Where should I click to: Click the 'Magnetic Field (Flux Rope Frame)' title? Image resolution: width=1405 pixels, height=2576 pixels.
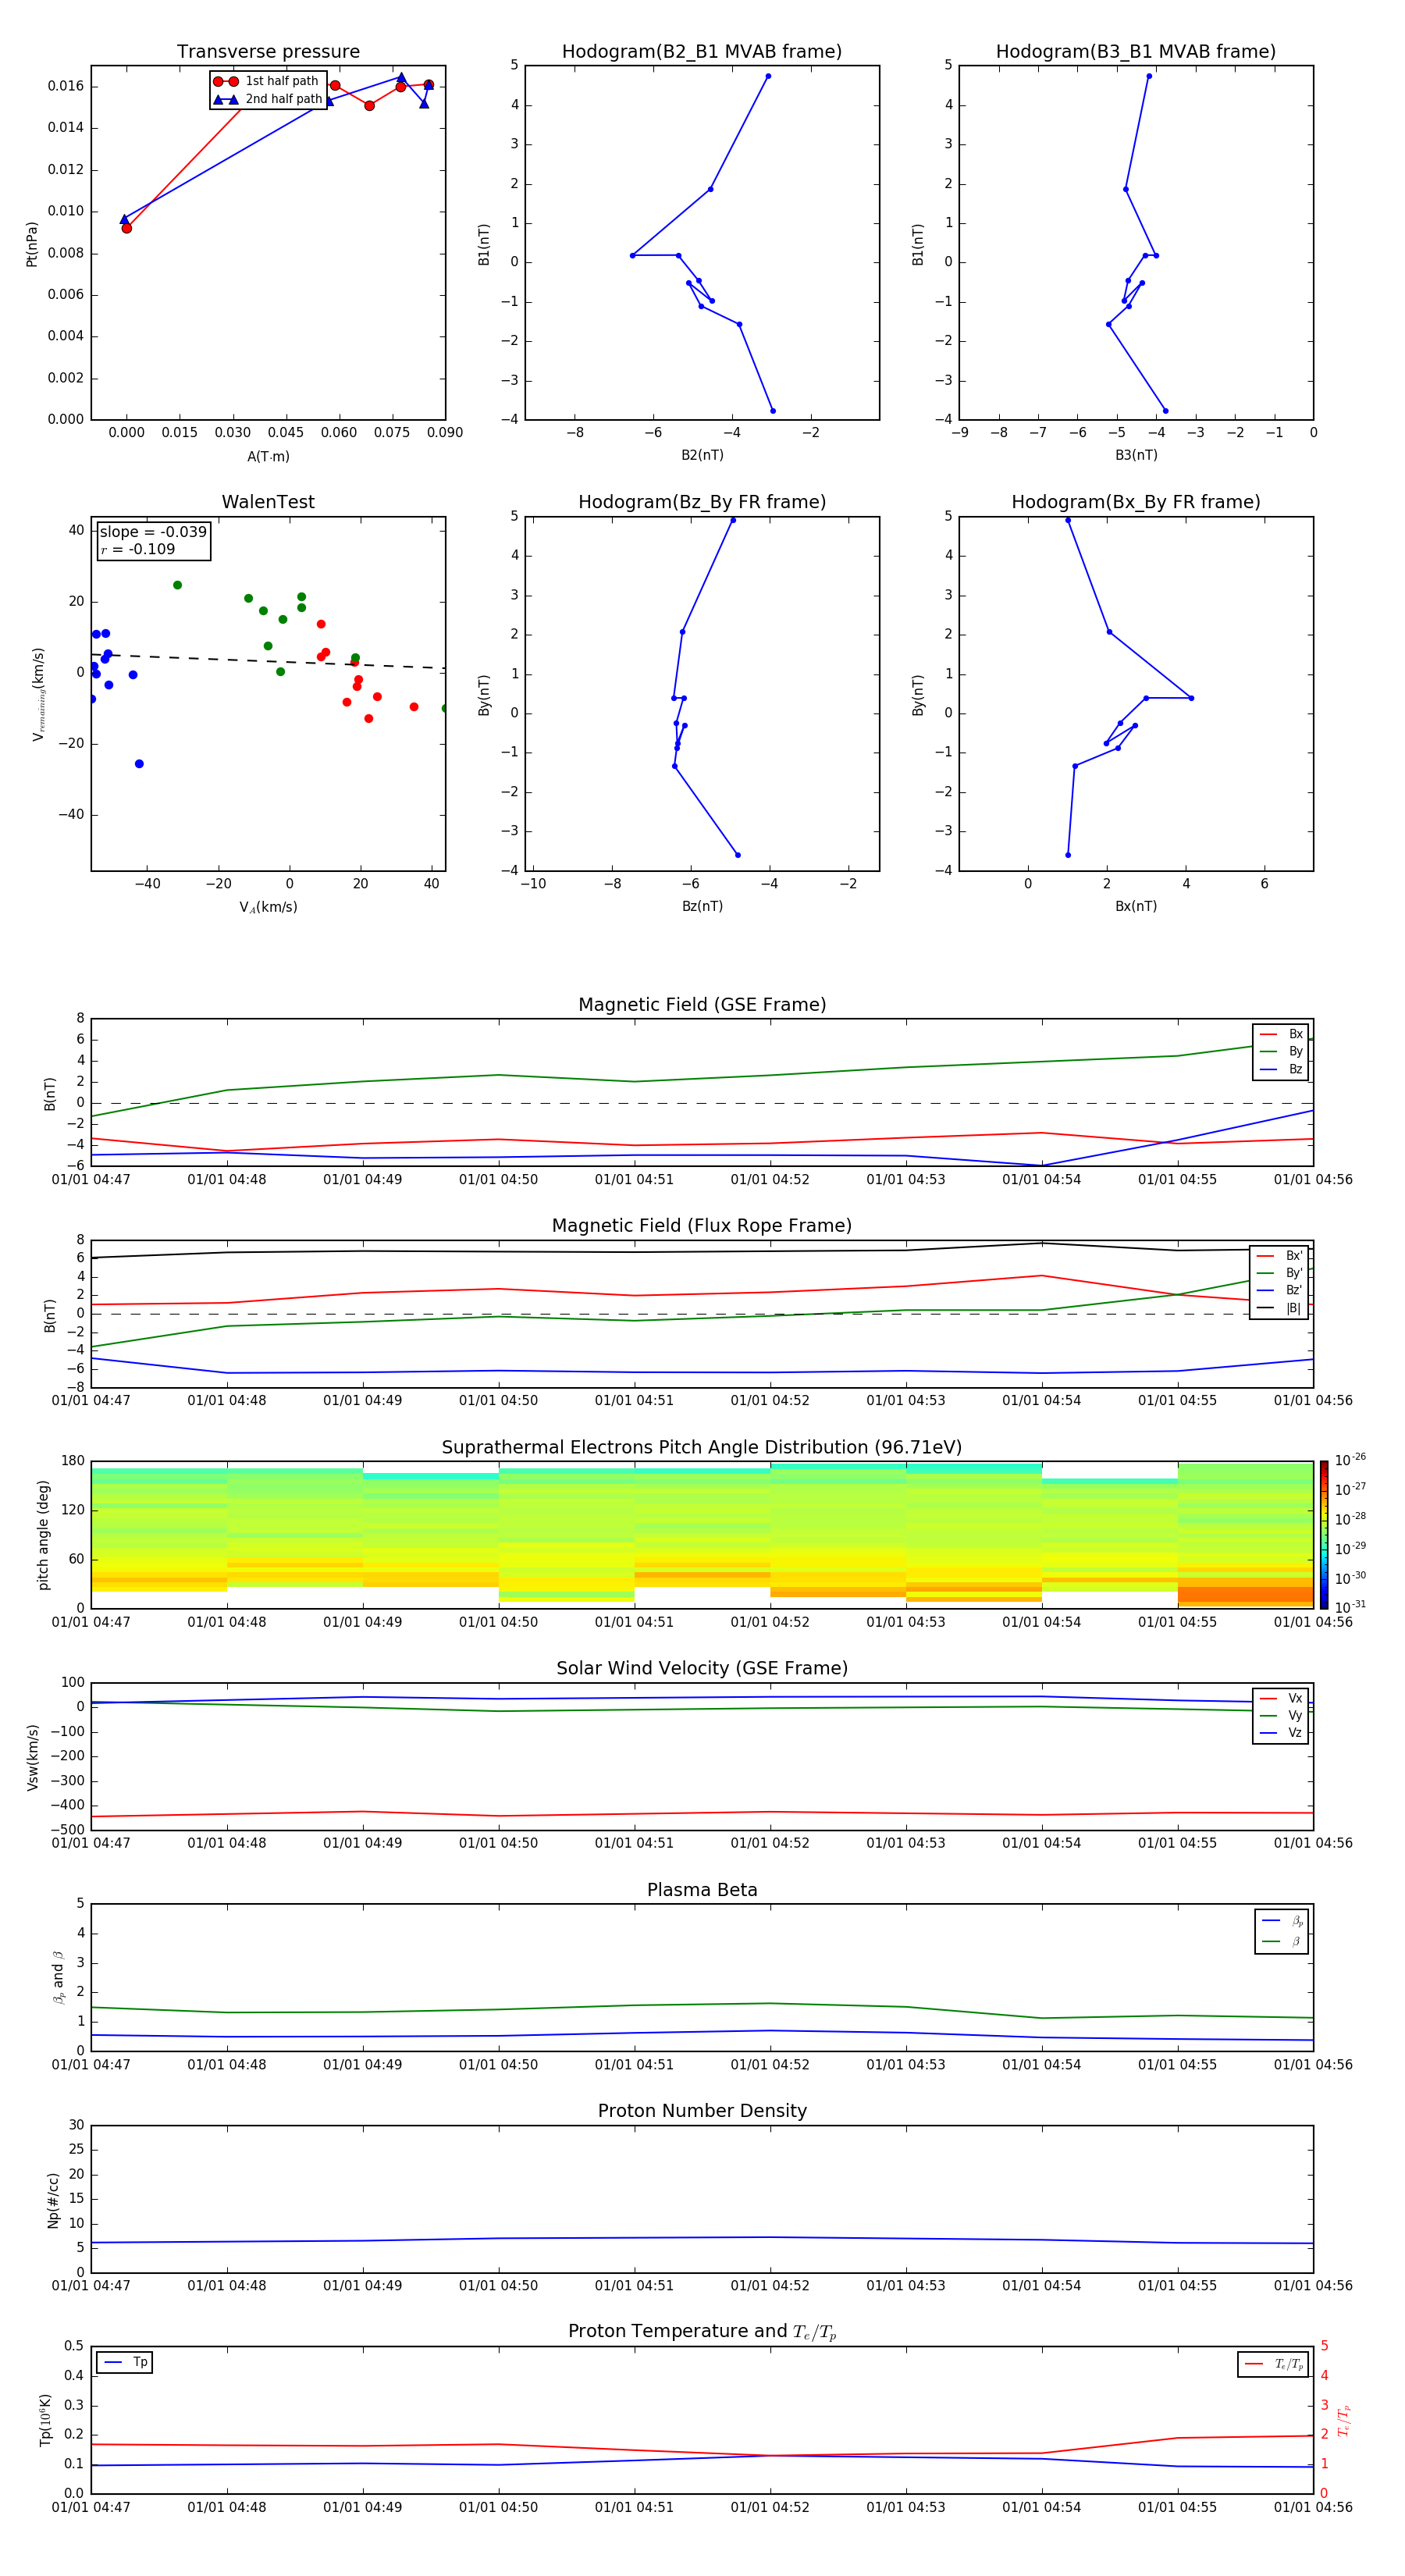pyautogui.click(x=702, y=1226)
